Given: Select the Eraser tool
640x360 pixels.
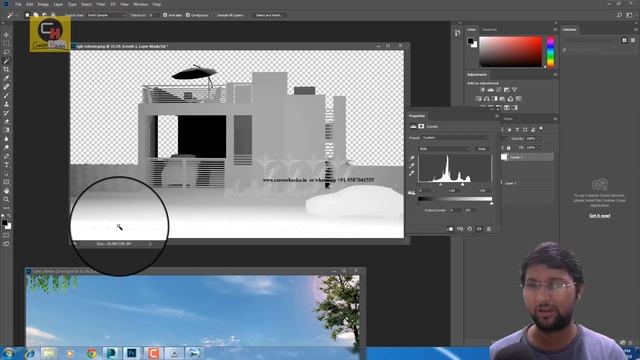Looking at the screenshot, I should [6, 121].
